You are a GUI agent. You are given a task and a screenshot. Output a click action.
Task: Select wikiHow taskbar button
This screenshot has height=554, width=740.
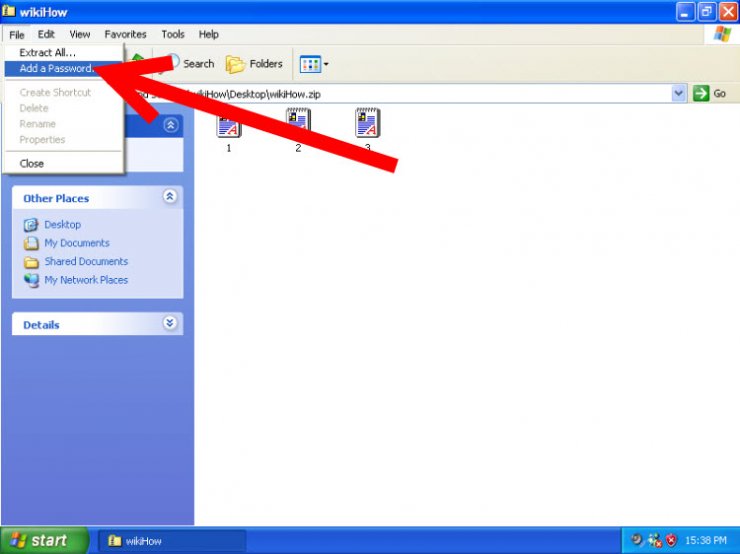point(172,541)
